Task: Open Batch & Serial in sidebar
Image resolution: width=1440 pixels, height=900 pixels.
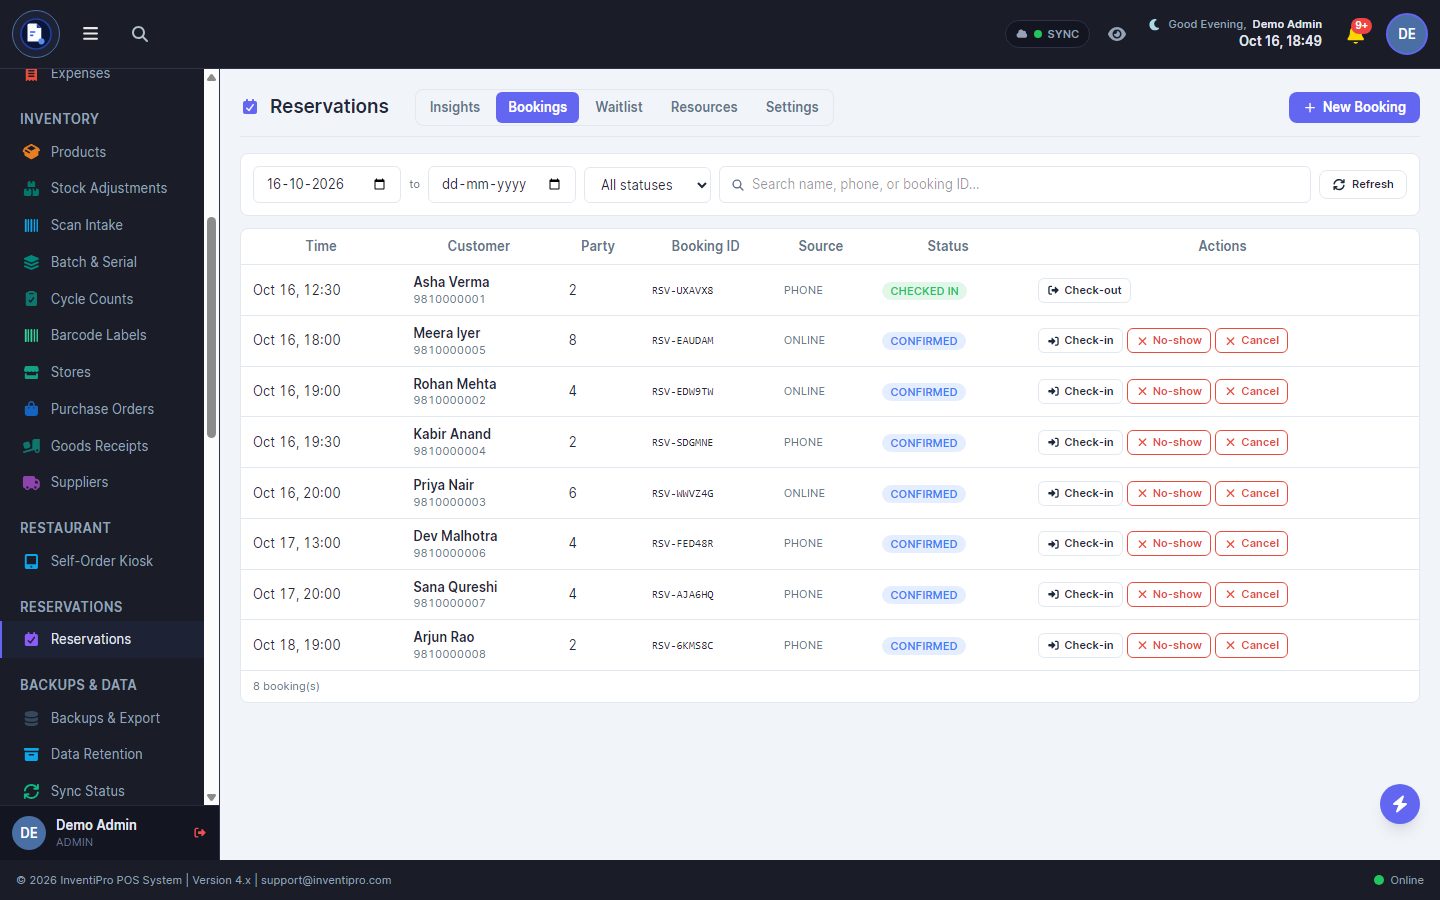Action: point(102,262)
